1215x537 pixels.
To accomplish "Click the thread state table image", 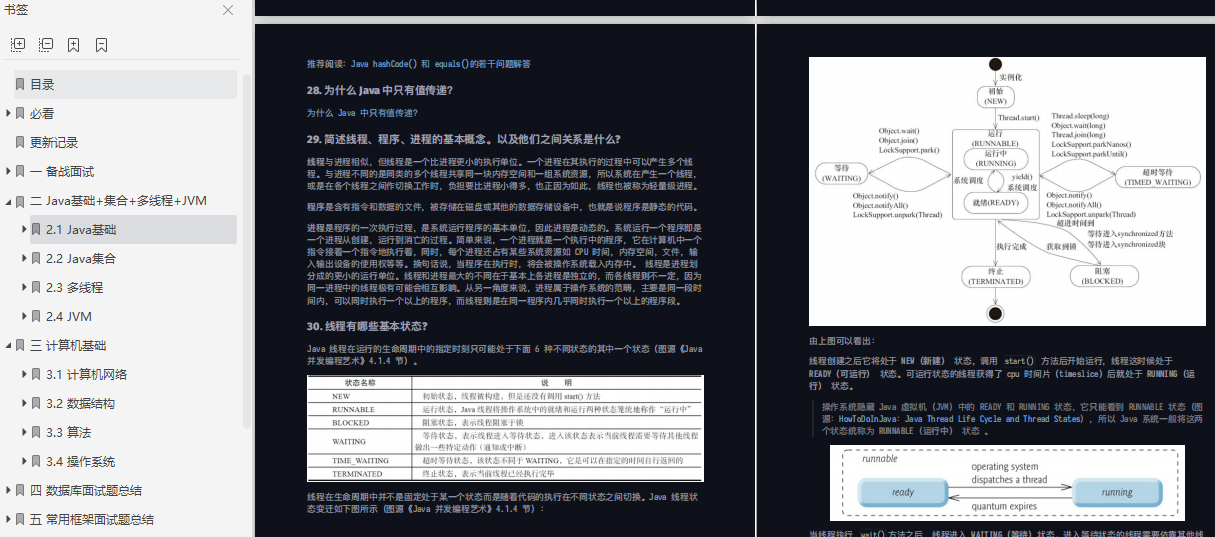I will click(505, 429).
